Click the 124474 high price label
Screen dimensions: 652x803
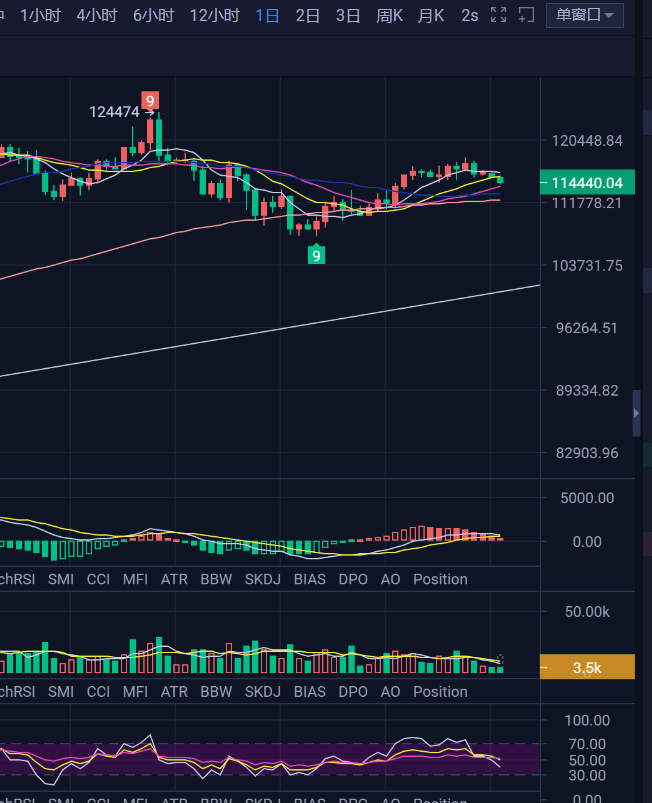[114, 112]
